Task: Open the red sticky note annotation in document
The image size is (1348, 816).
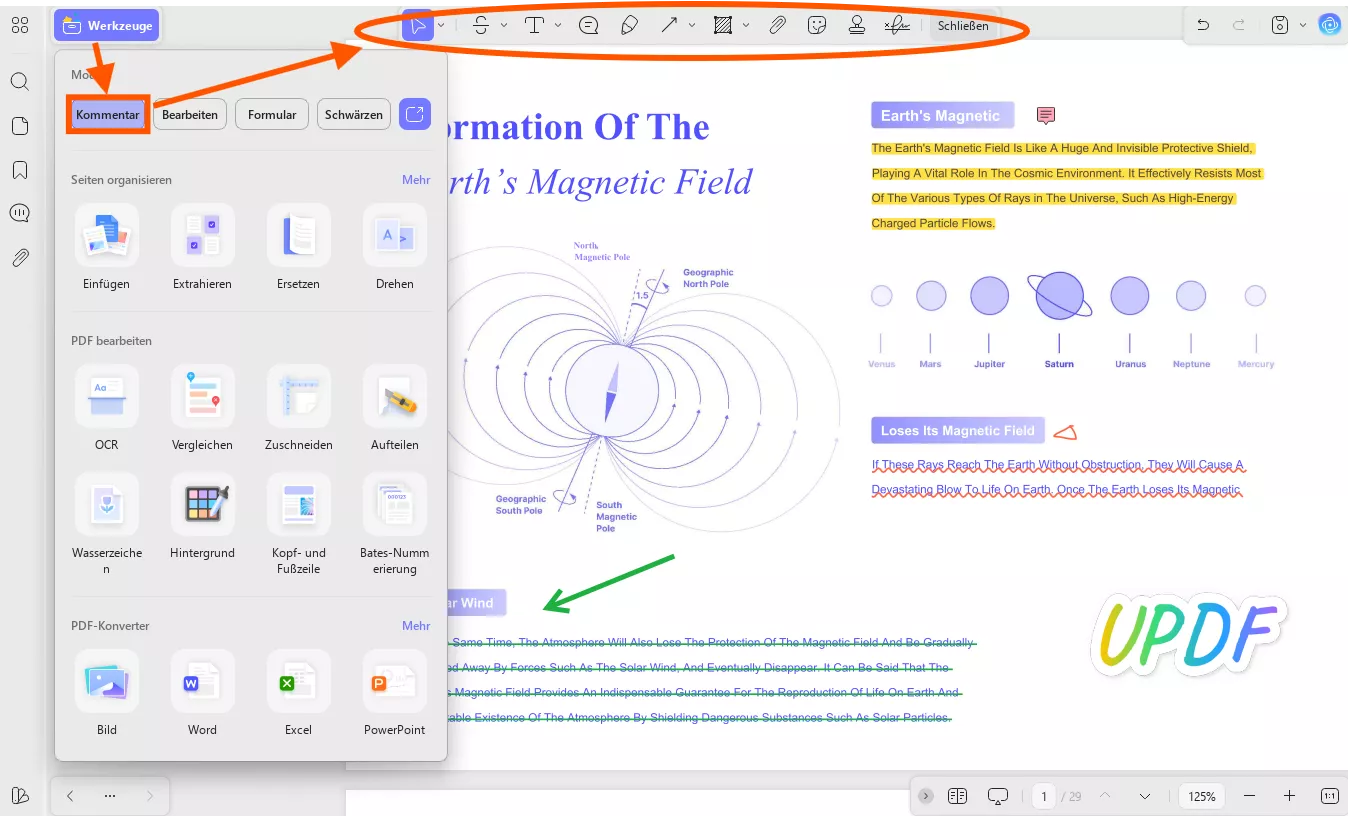Action: pyautogui.click(x=1046, y=115)
